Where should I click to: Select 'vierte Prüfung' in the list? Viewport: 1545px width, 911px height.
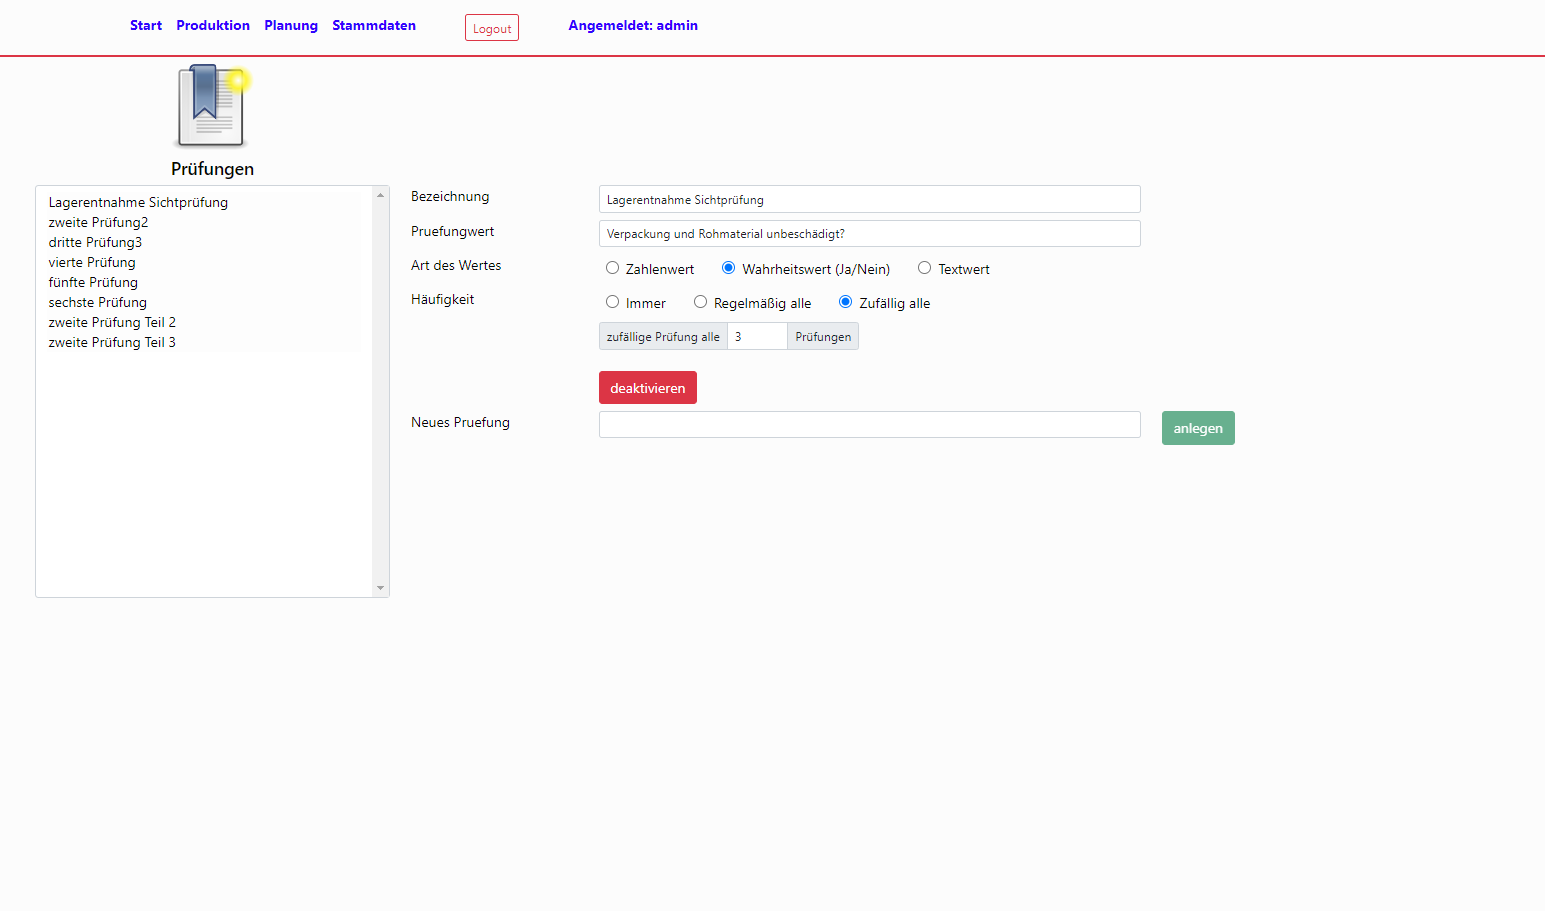tap(92, 263)
